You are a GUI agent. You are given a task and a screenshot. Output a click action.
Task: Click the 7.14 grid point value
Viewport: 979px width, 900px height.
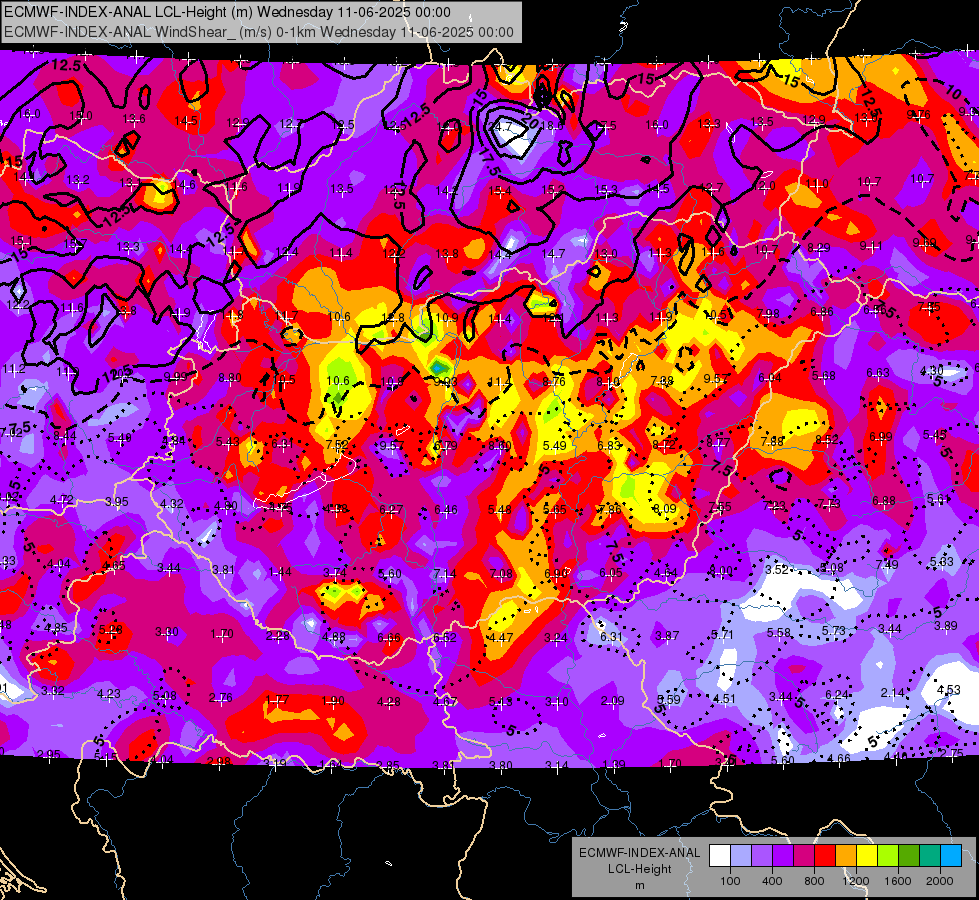click(x=445, y=574)
